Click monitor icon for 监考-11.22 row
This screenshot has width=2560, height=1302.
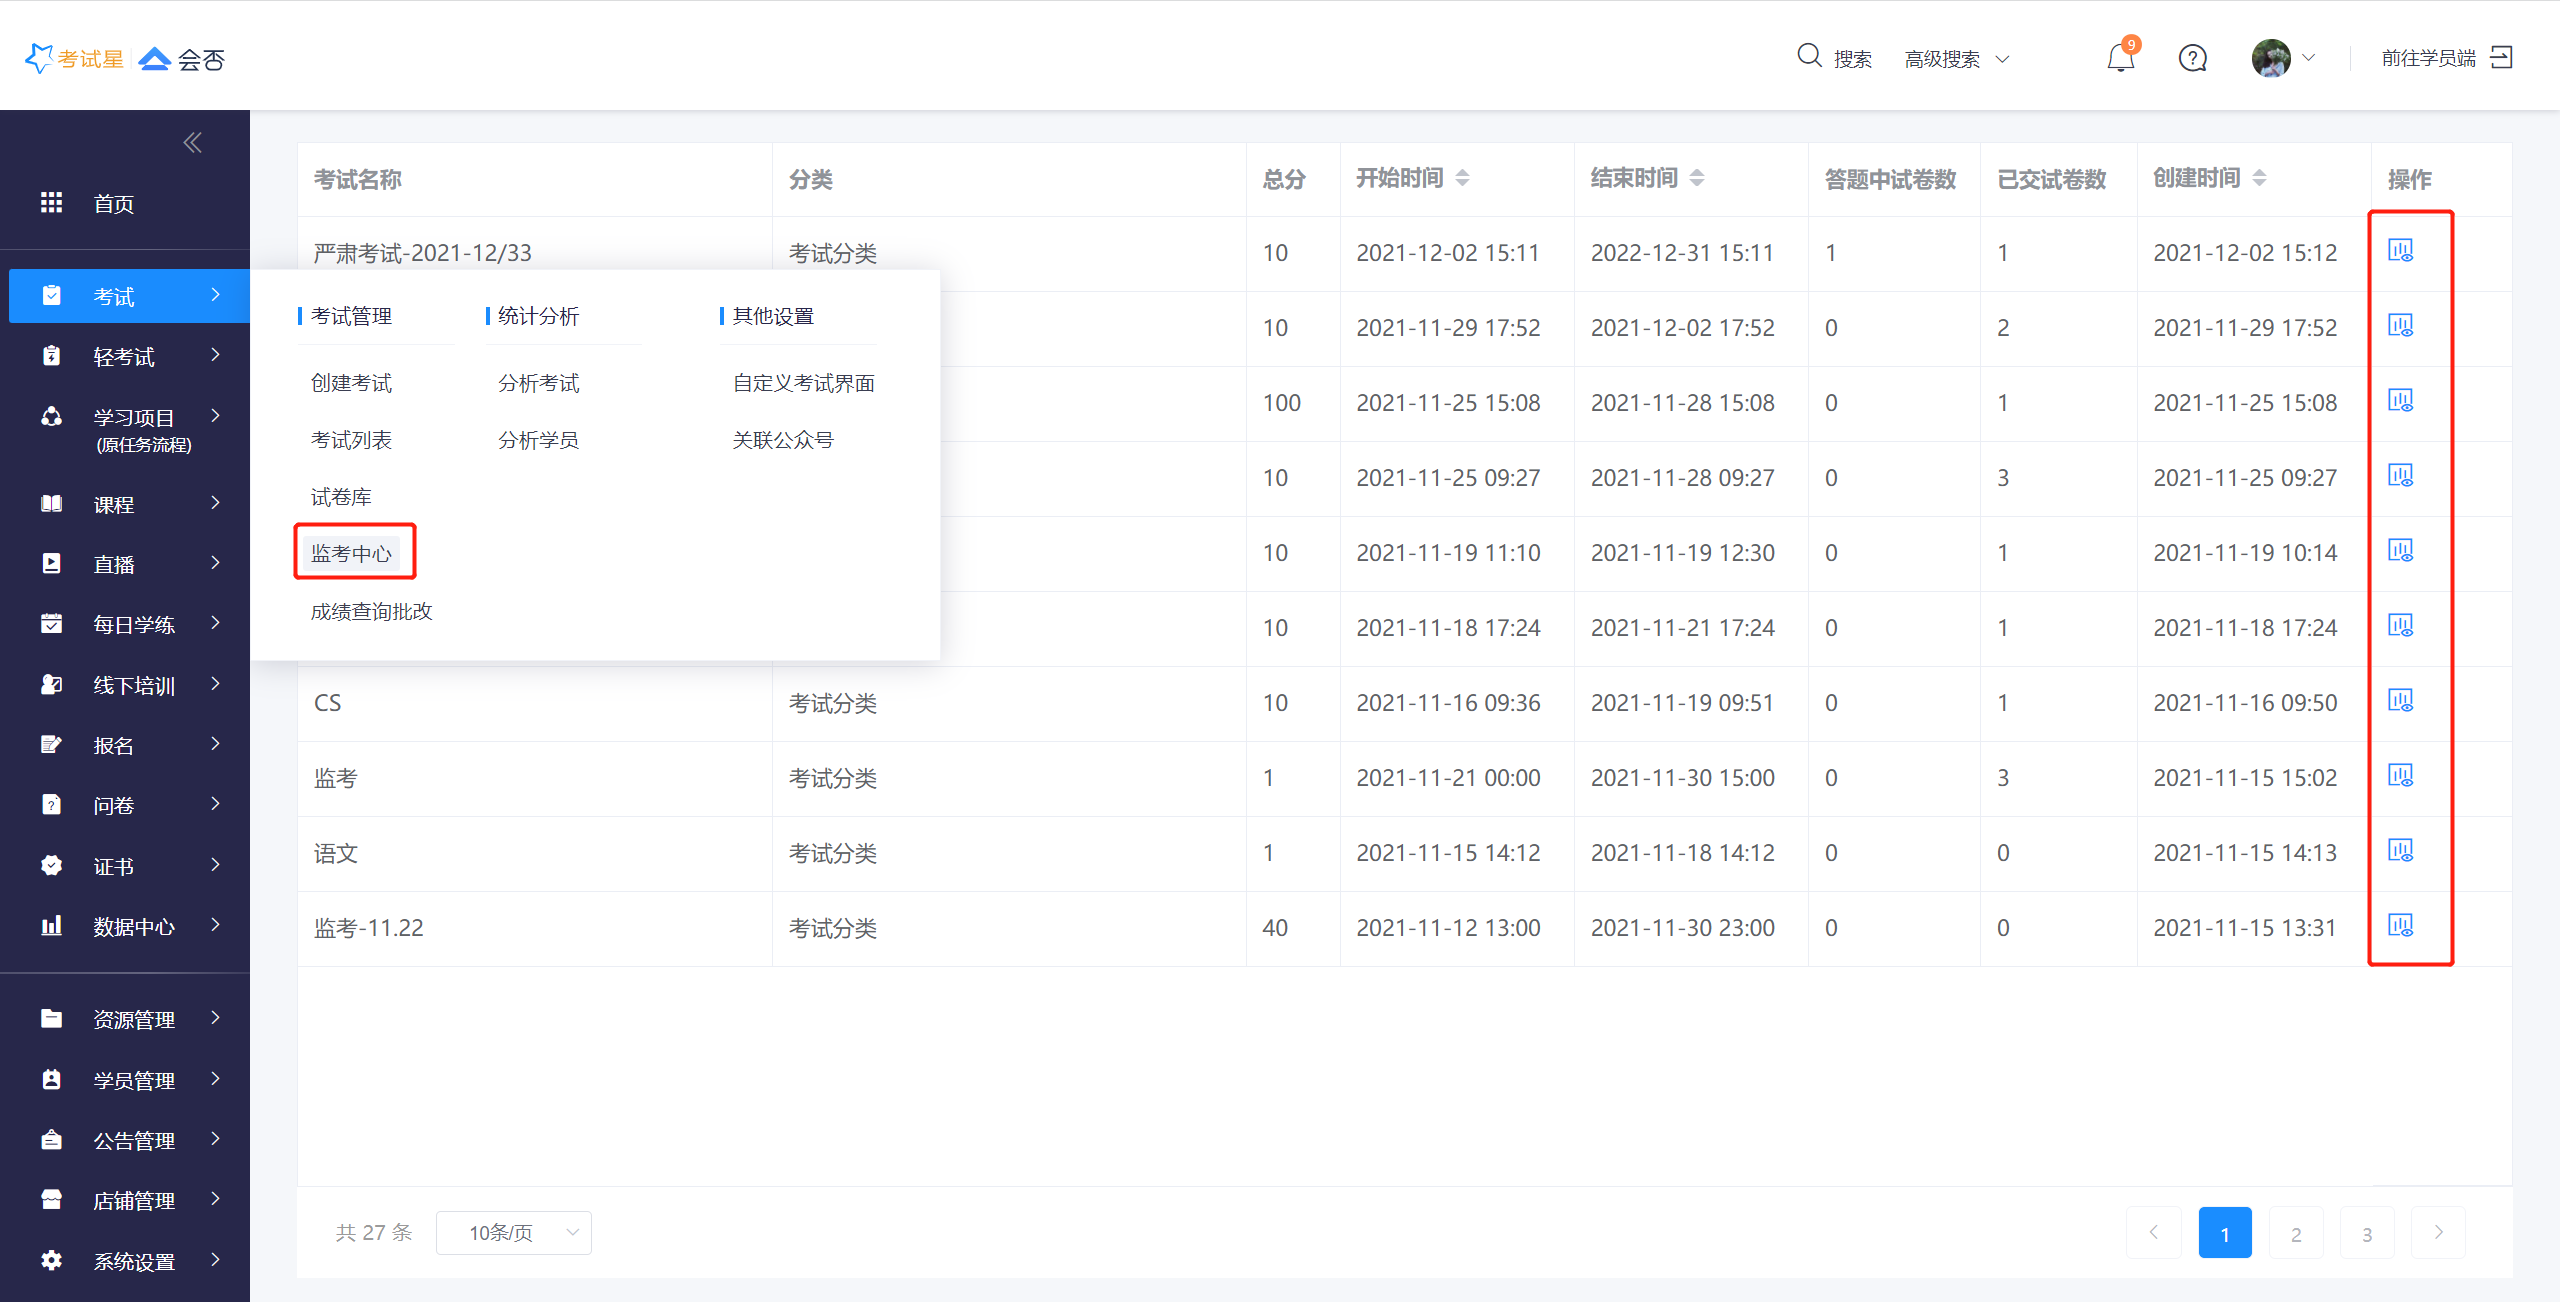(x=2400, y=925)
